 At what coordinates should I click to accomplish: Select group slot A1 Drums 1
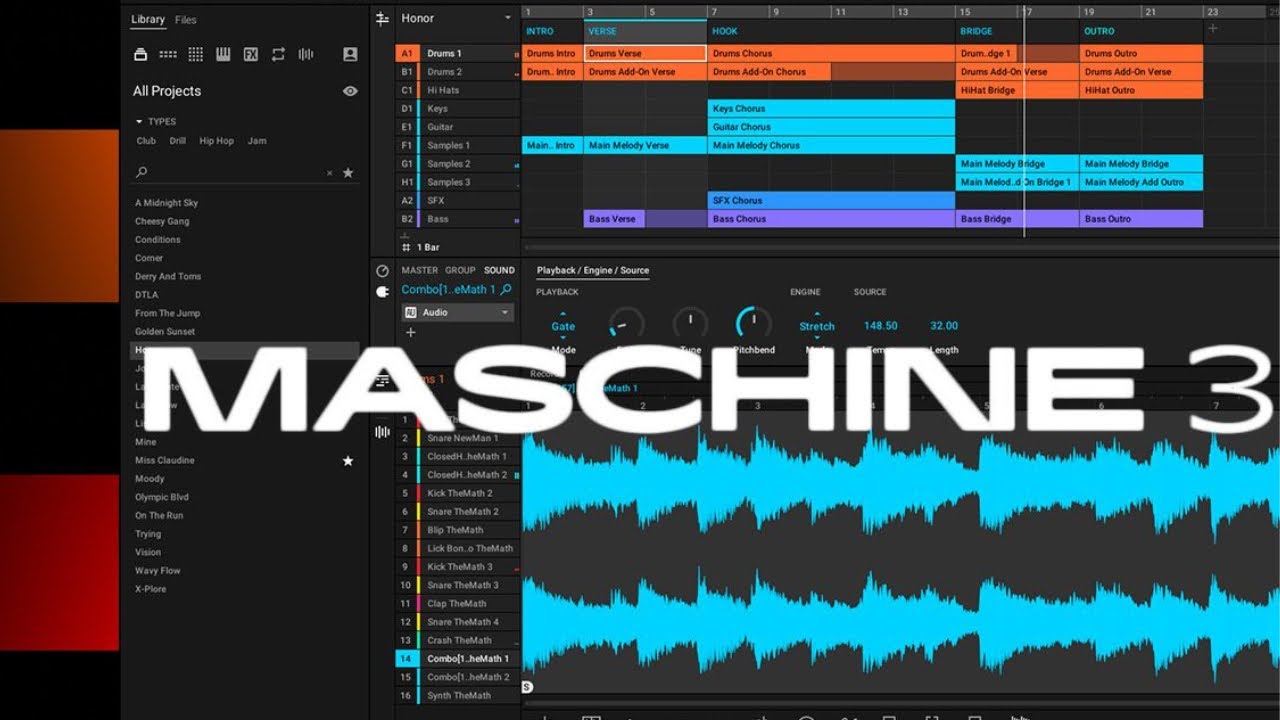point(458,53)
